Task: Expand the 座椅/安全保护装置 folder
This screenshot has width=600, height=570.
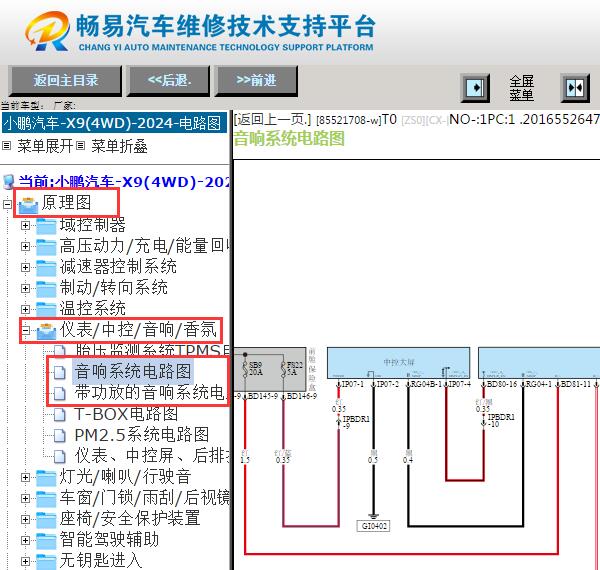Action: pos(25,519)
